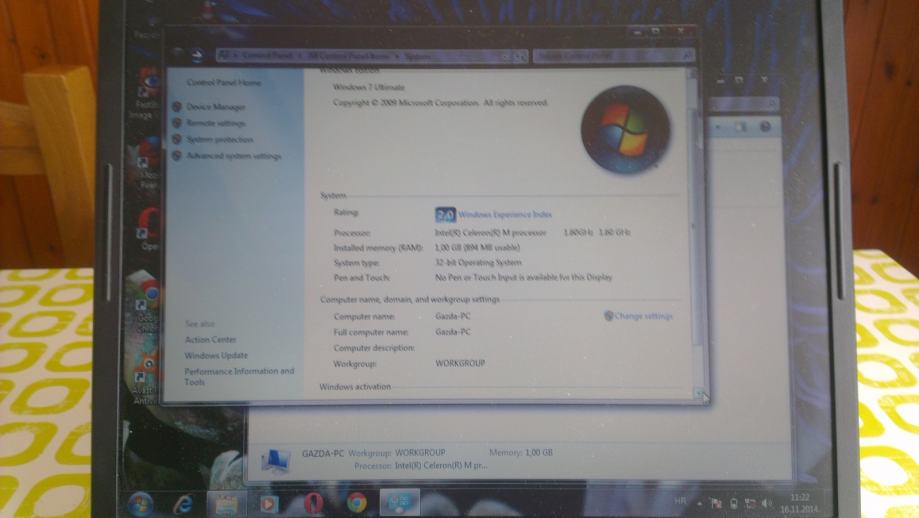The height and width of the screenshot is (518, 919).
Task: Minimize the System window
Action: (x=637, y=32)
